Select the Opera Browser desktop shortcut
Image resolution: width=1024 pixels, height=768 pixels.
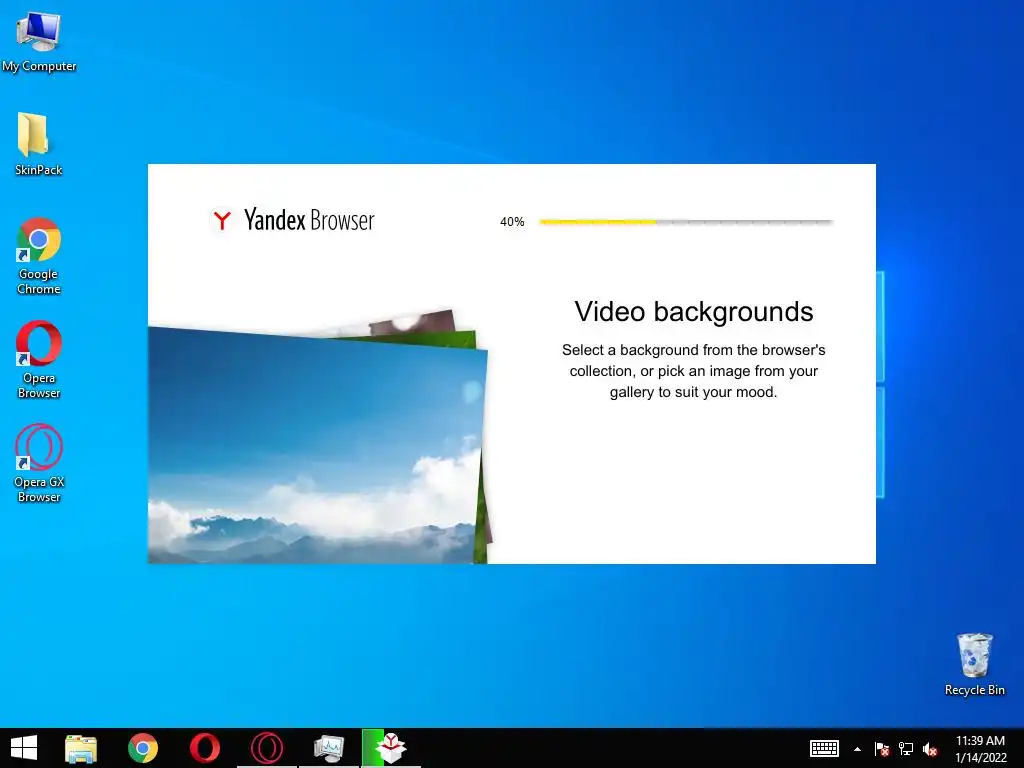point(39,359)
